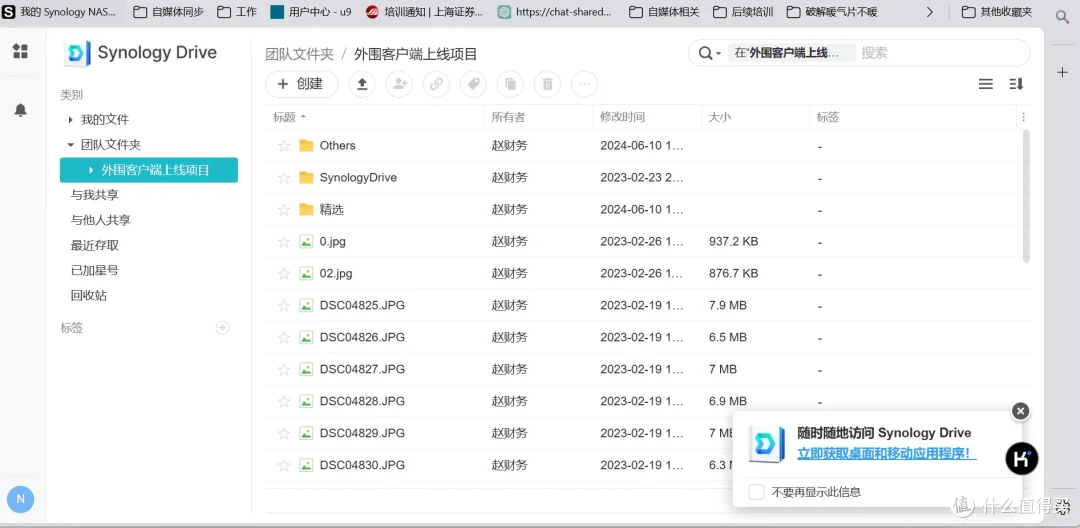This screenshot has height=528, width=1080.
Task: Click the get link icon
Action: (436, 84)
